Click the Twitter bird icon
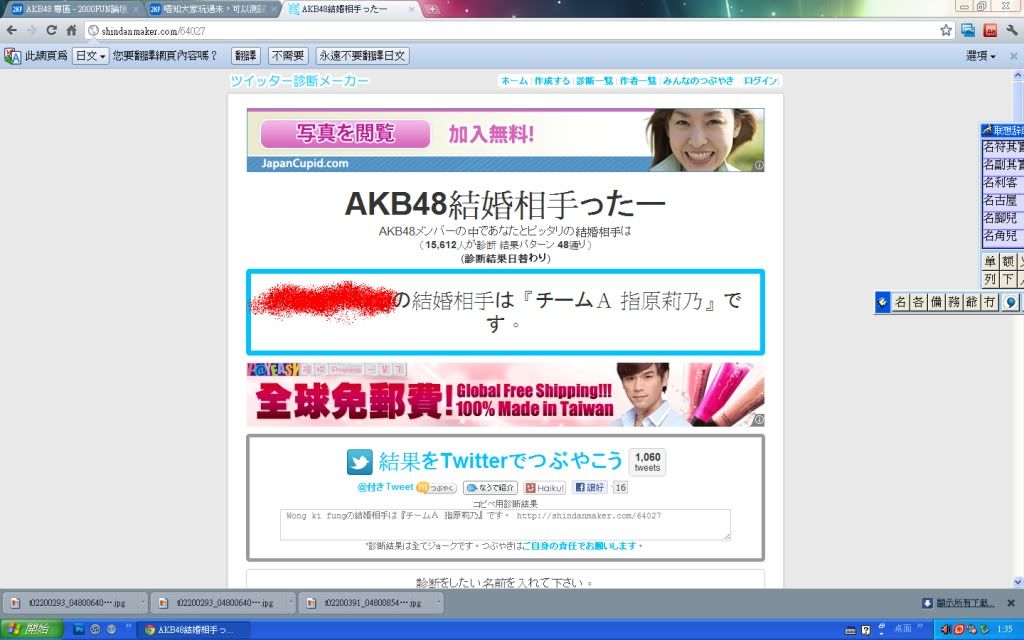Screen dimensions: 1024x640 tap(360, 461)
